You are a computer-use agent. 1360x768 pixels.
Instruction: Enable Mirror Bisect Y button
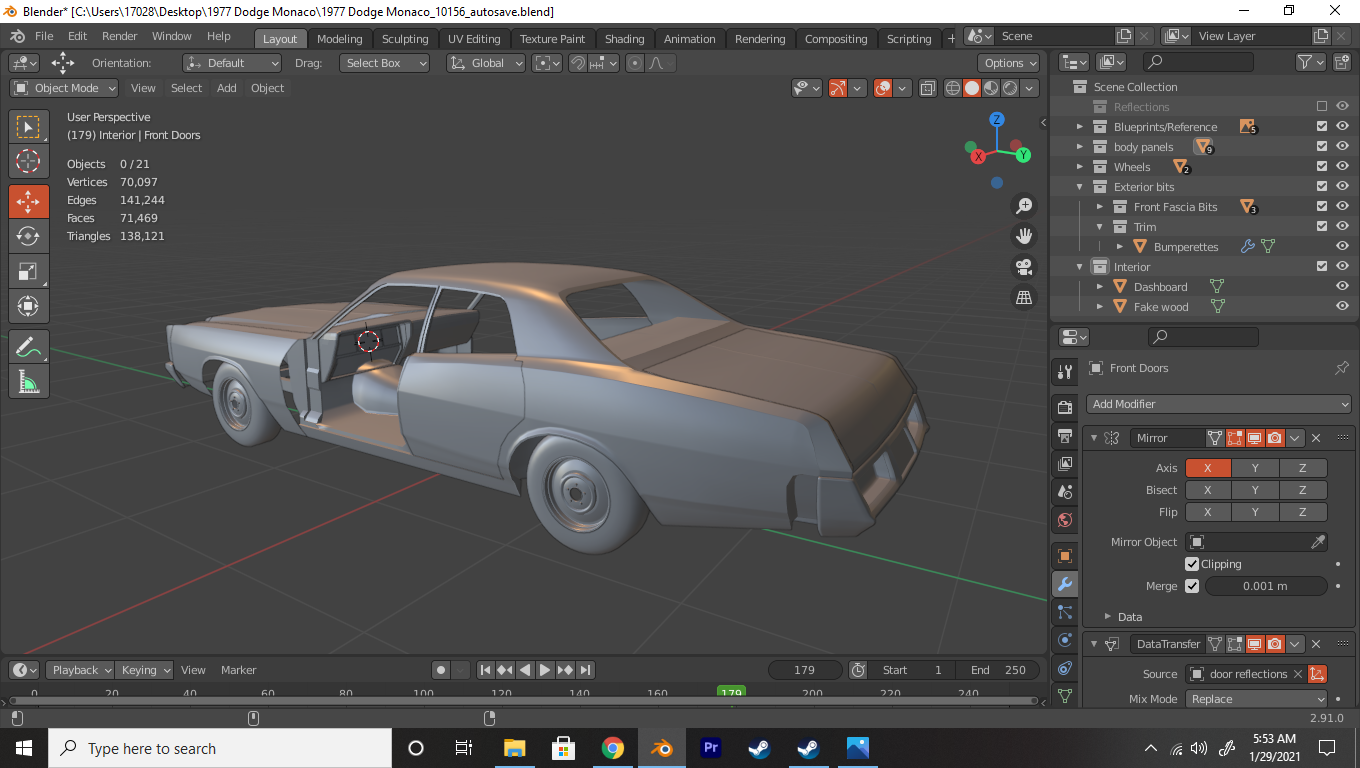pyautogui.click(x=1255, y=490)
